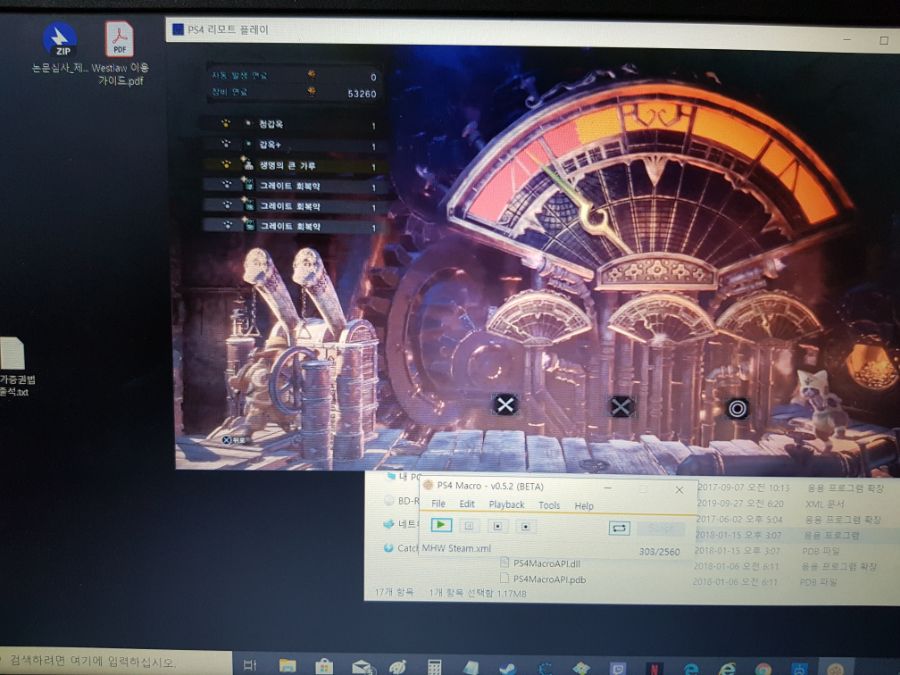
Task: Open the txt file on the desktop
Action: (14, 367)
